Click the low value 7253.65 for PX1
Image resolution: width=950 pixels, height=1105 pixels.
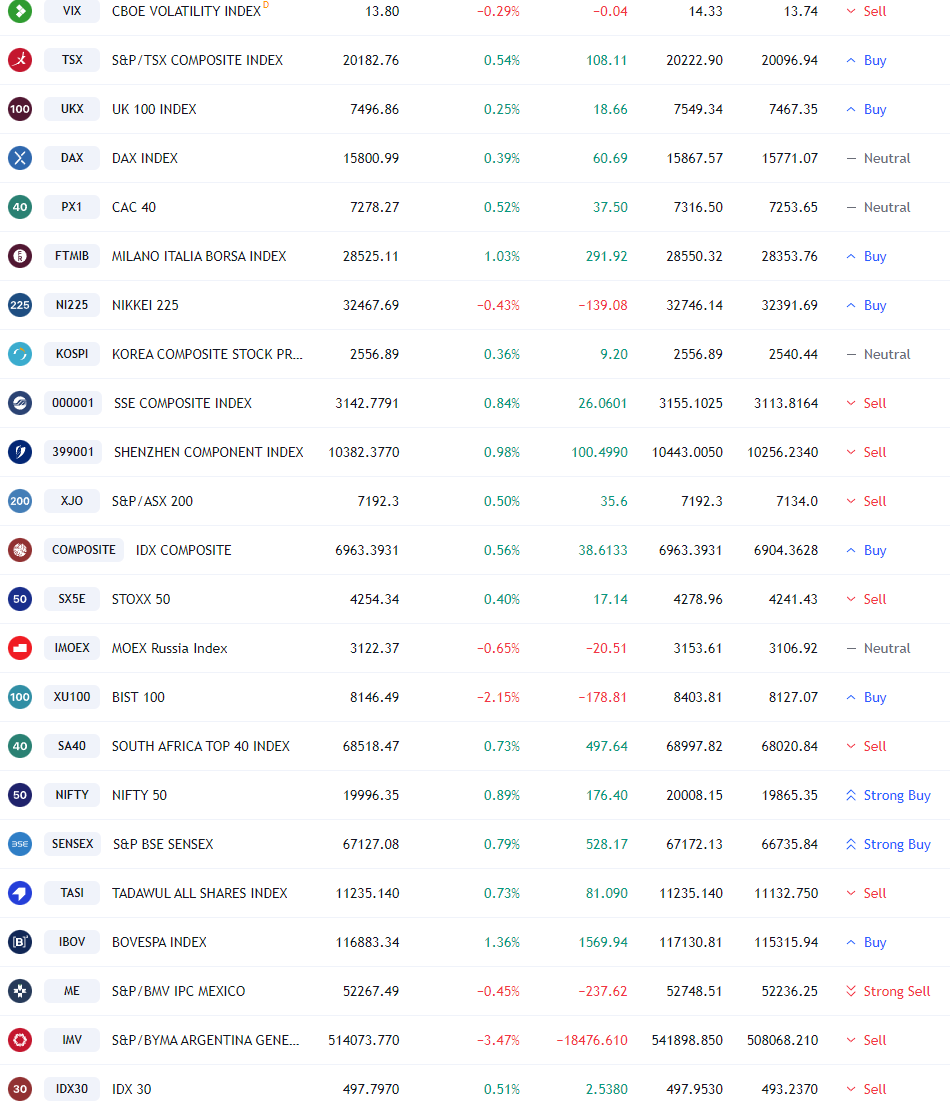click(794, 207)
